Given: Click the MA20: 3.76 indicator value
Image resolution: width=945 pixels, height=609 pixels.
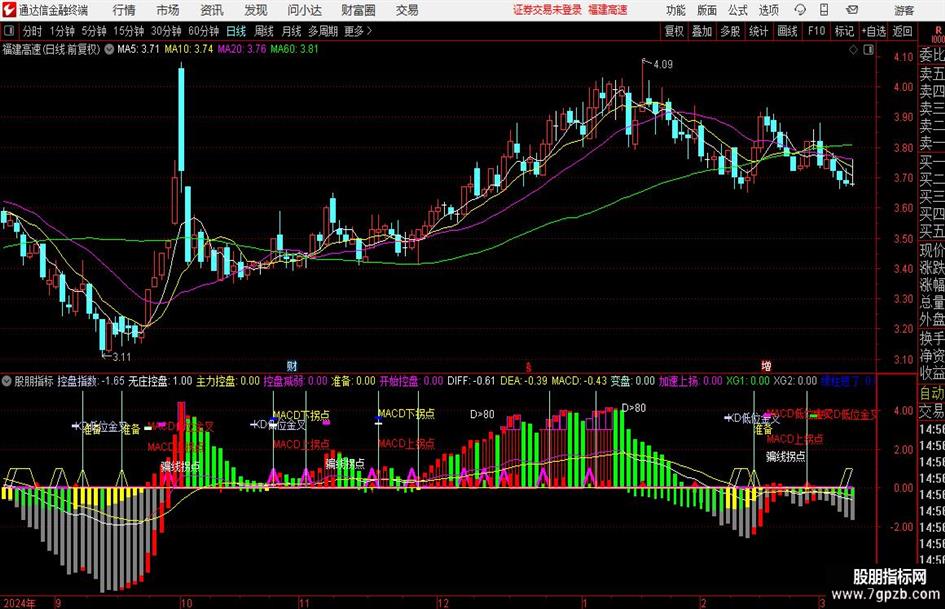Looking at the screenshot, I should (242, 49).
